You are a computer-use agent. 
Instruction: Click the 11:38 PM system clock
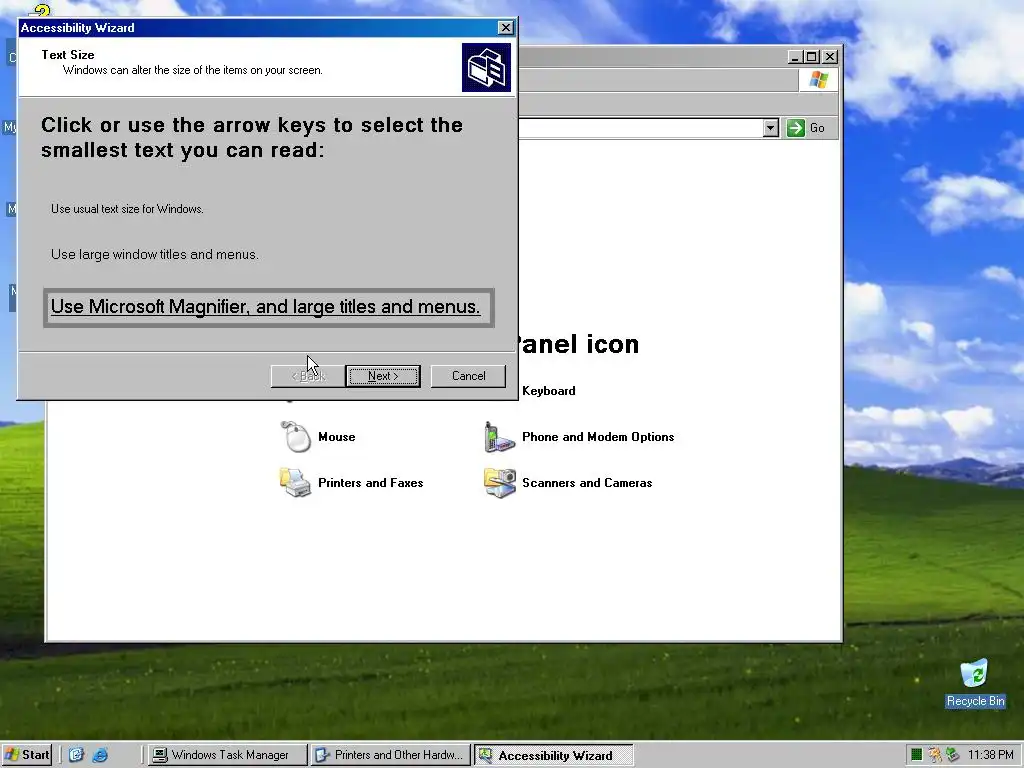click(x=991, y=755)
